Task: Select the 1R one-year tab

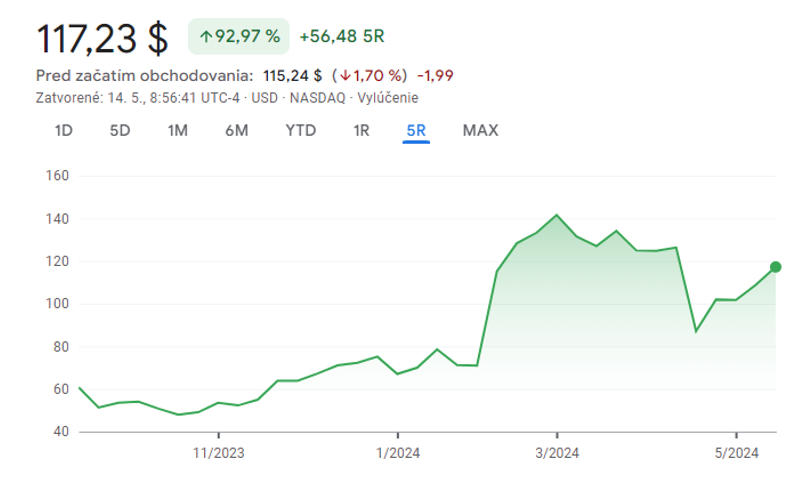Action: (361, 130)
